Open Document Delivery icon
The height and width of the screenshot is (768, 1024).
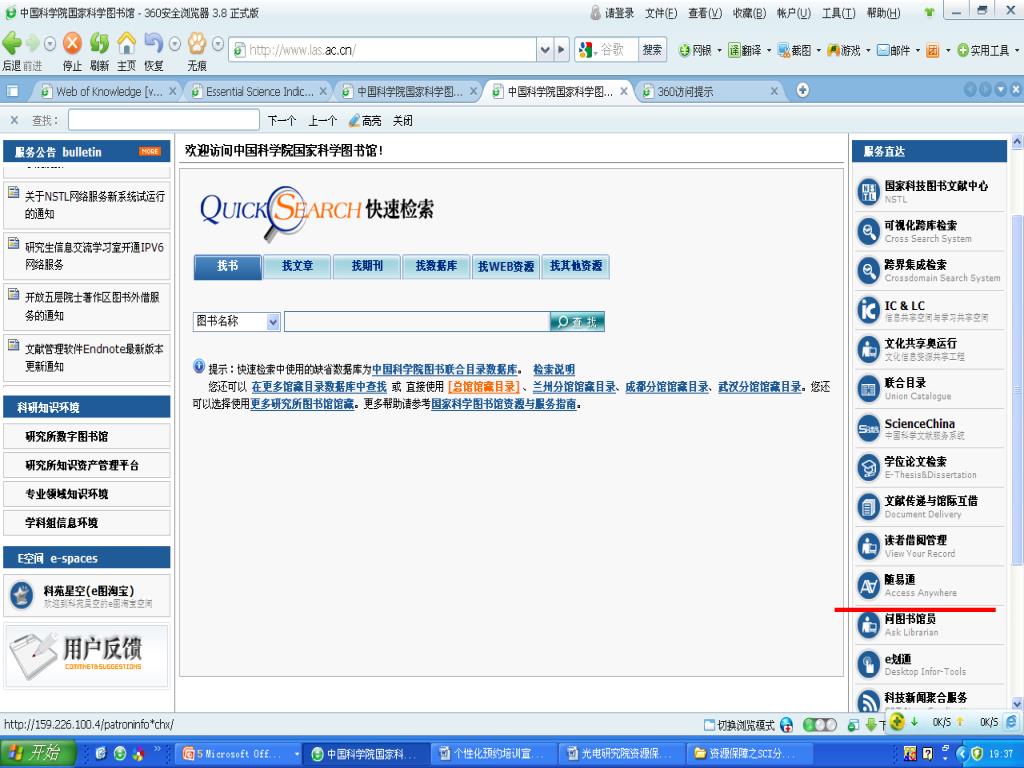869,507
